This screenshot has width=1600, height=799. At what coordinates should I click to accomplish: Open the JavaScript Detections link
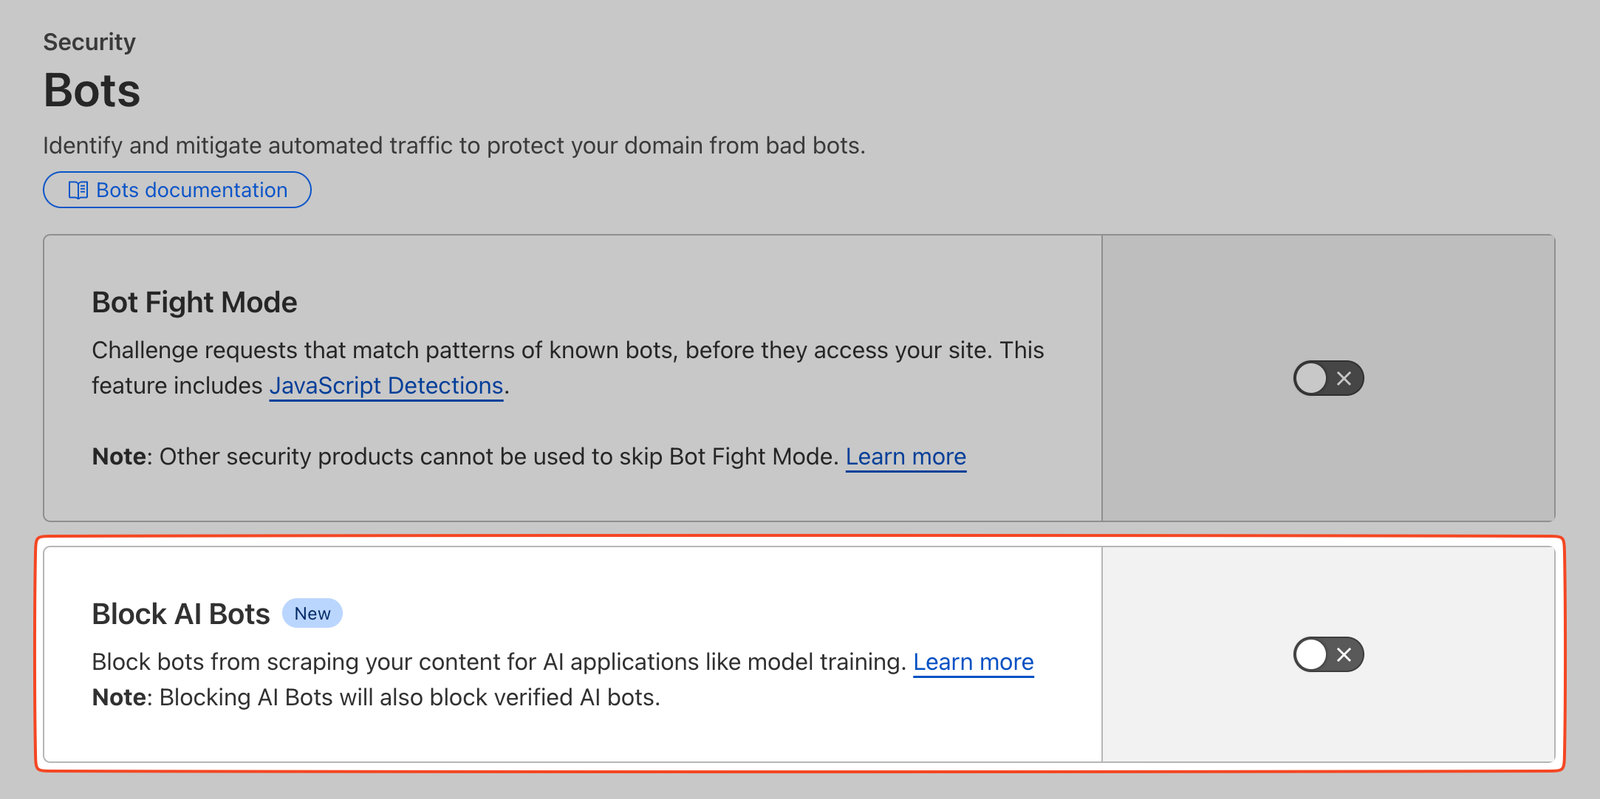click(x=386, y=386)
